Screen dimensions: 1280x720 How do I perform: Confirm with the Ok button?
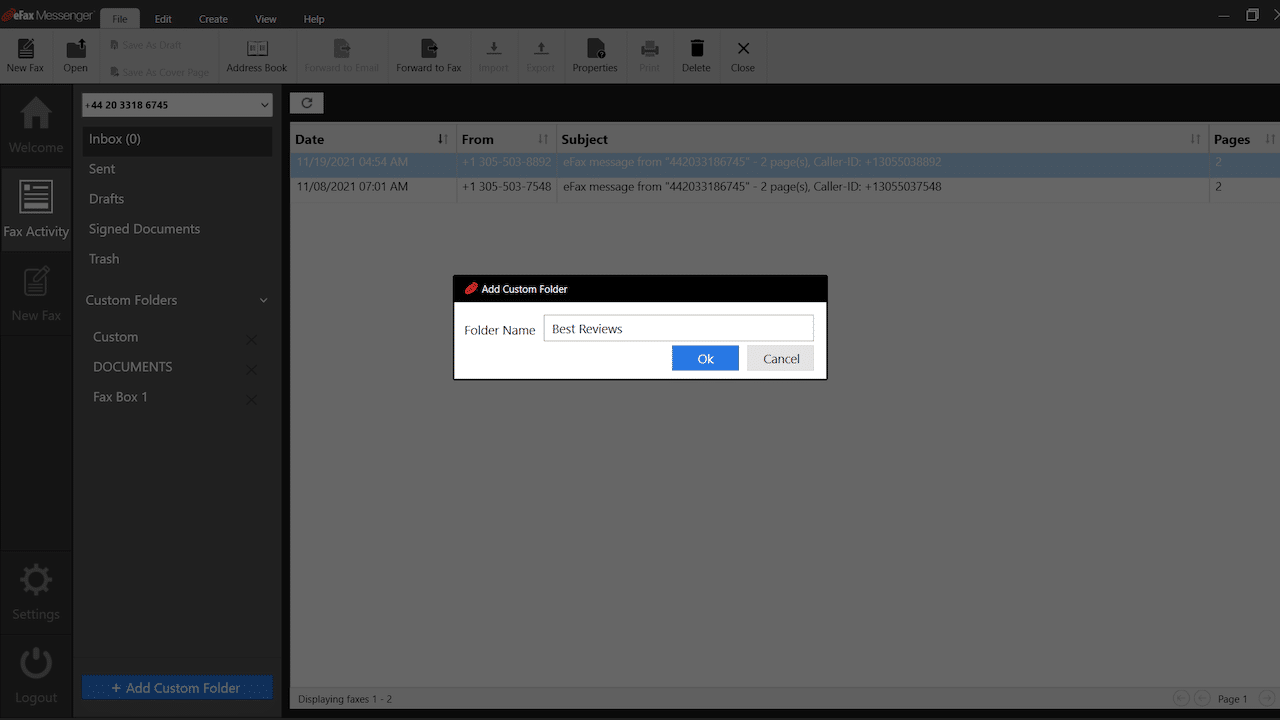[705, 357]
